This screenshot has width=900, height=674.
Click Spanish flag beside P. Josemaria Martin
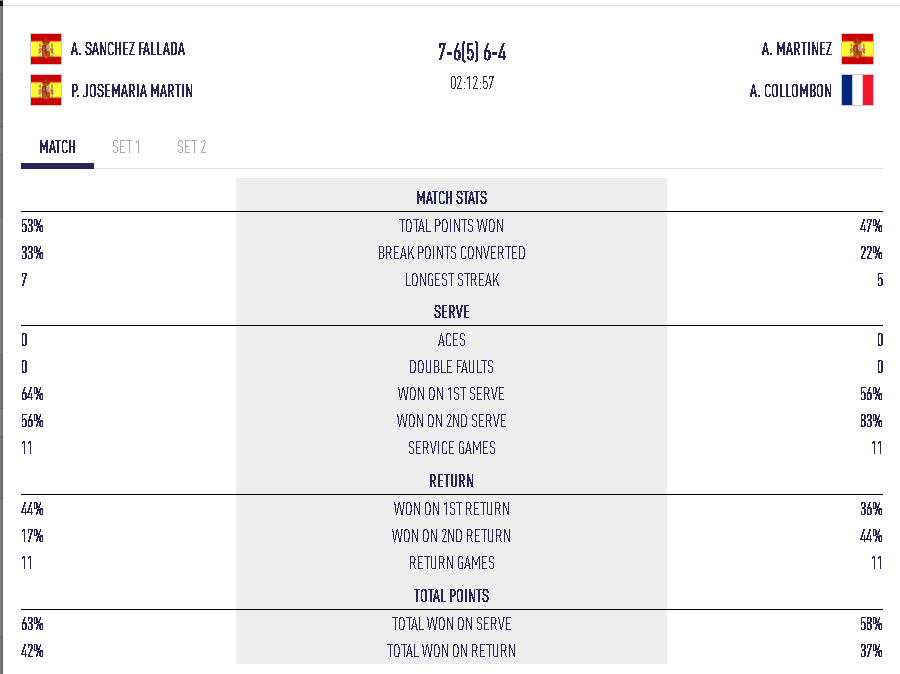46,91
